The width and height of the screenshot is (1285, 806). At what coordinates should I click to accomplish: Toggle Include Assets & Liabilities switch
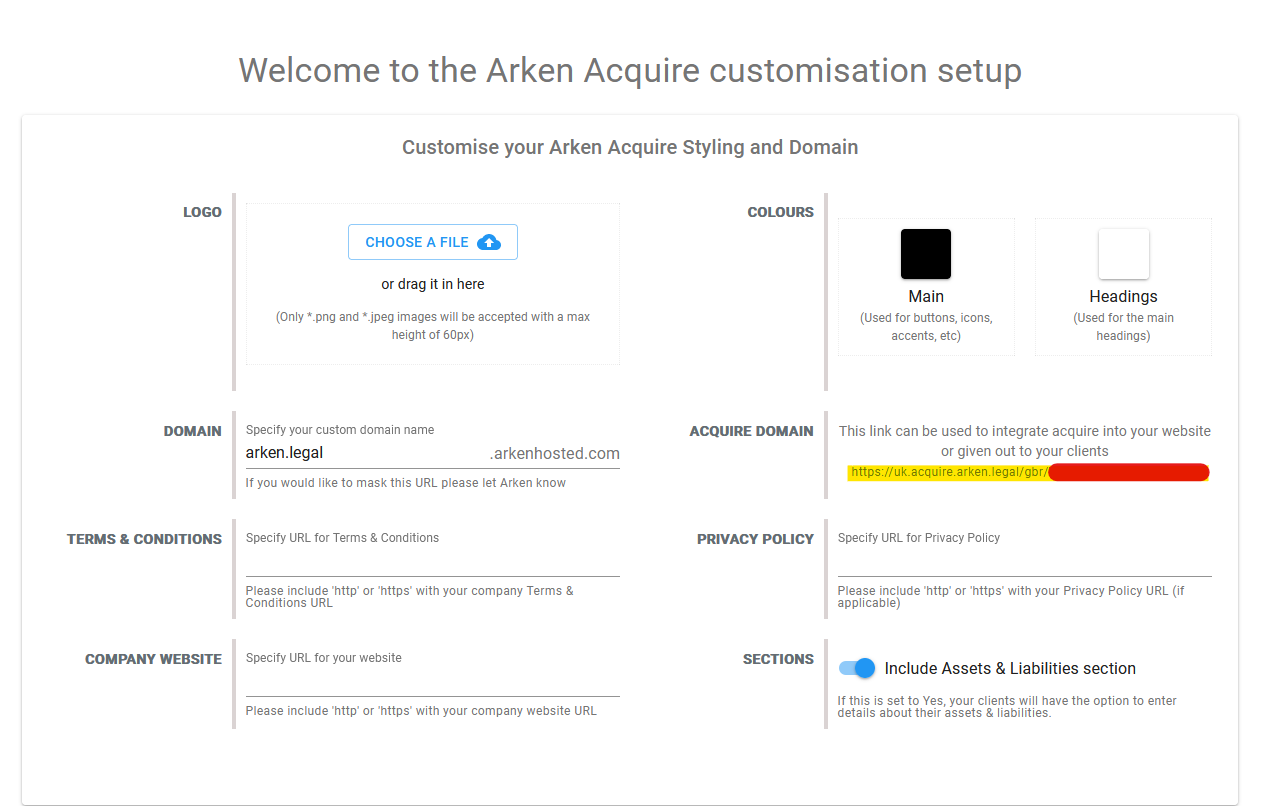point(857,668)
